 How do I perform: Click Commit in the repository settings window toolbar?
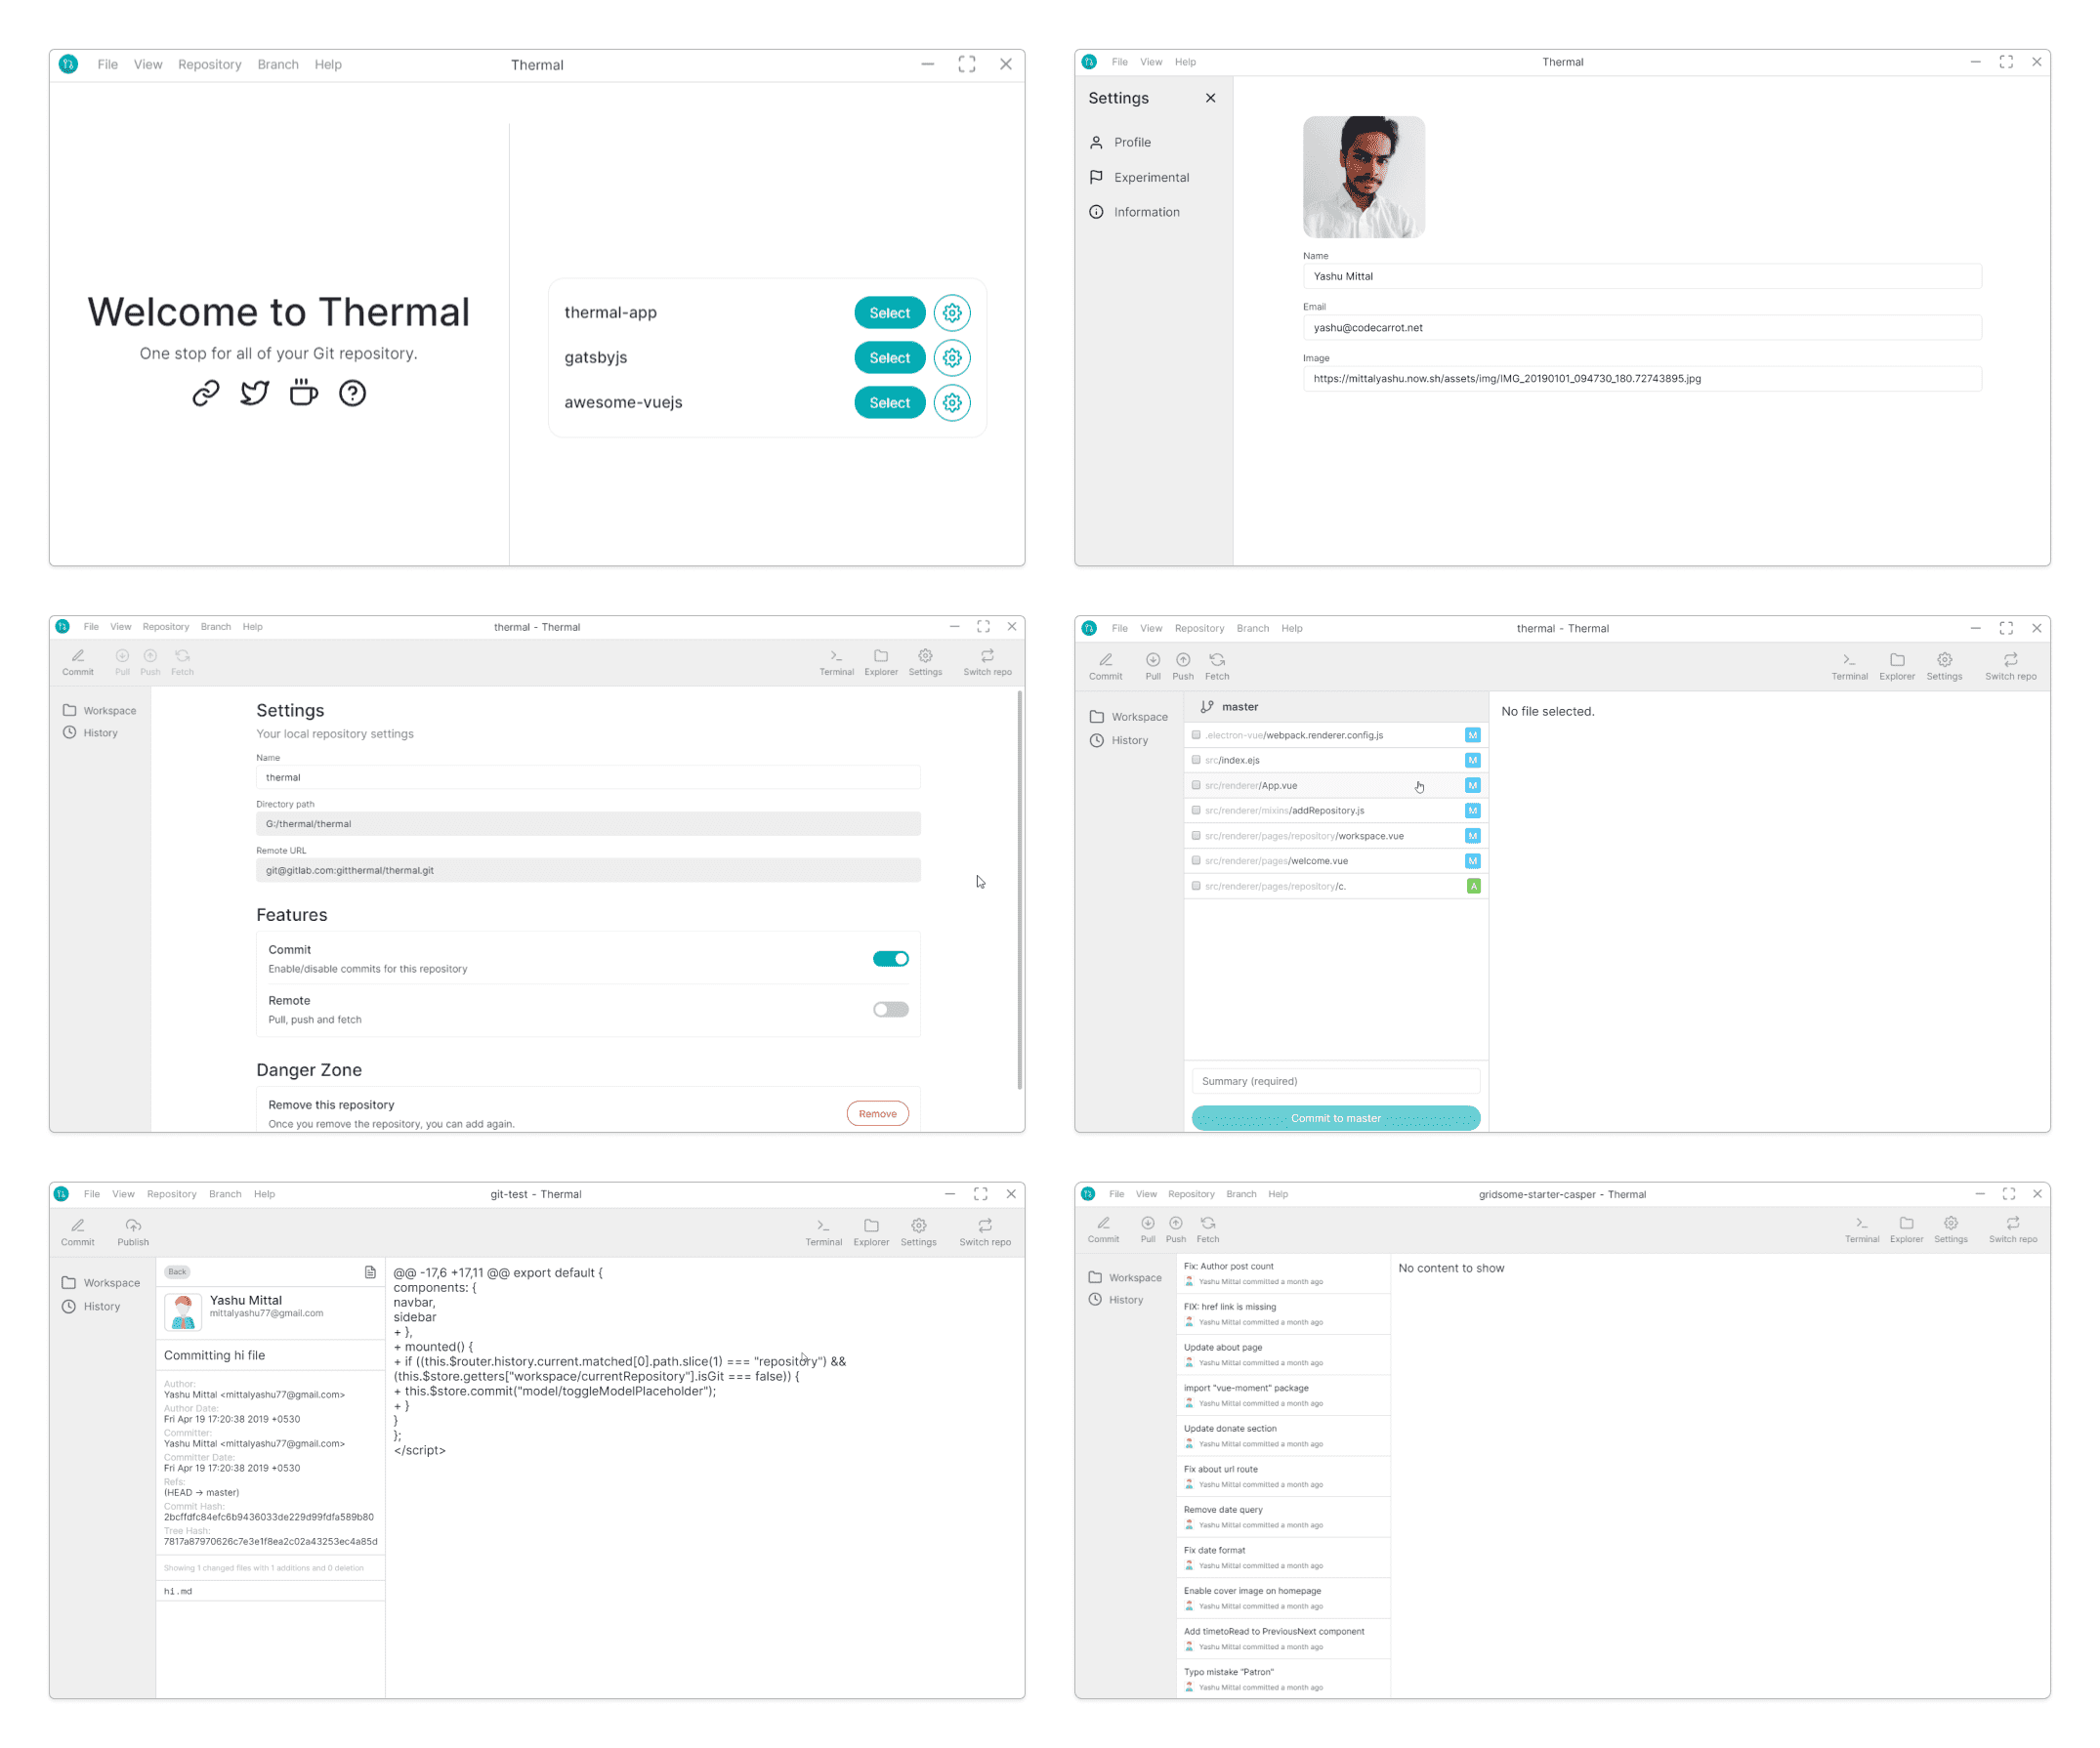point(78,662)
